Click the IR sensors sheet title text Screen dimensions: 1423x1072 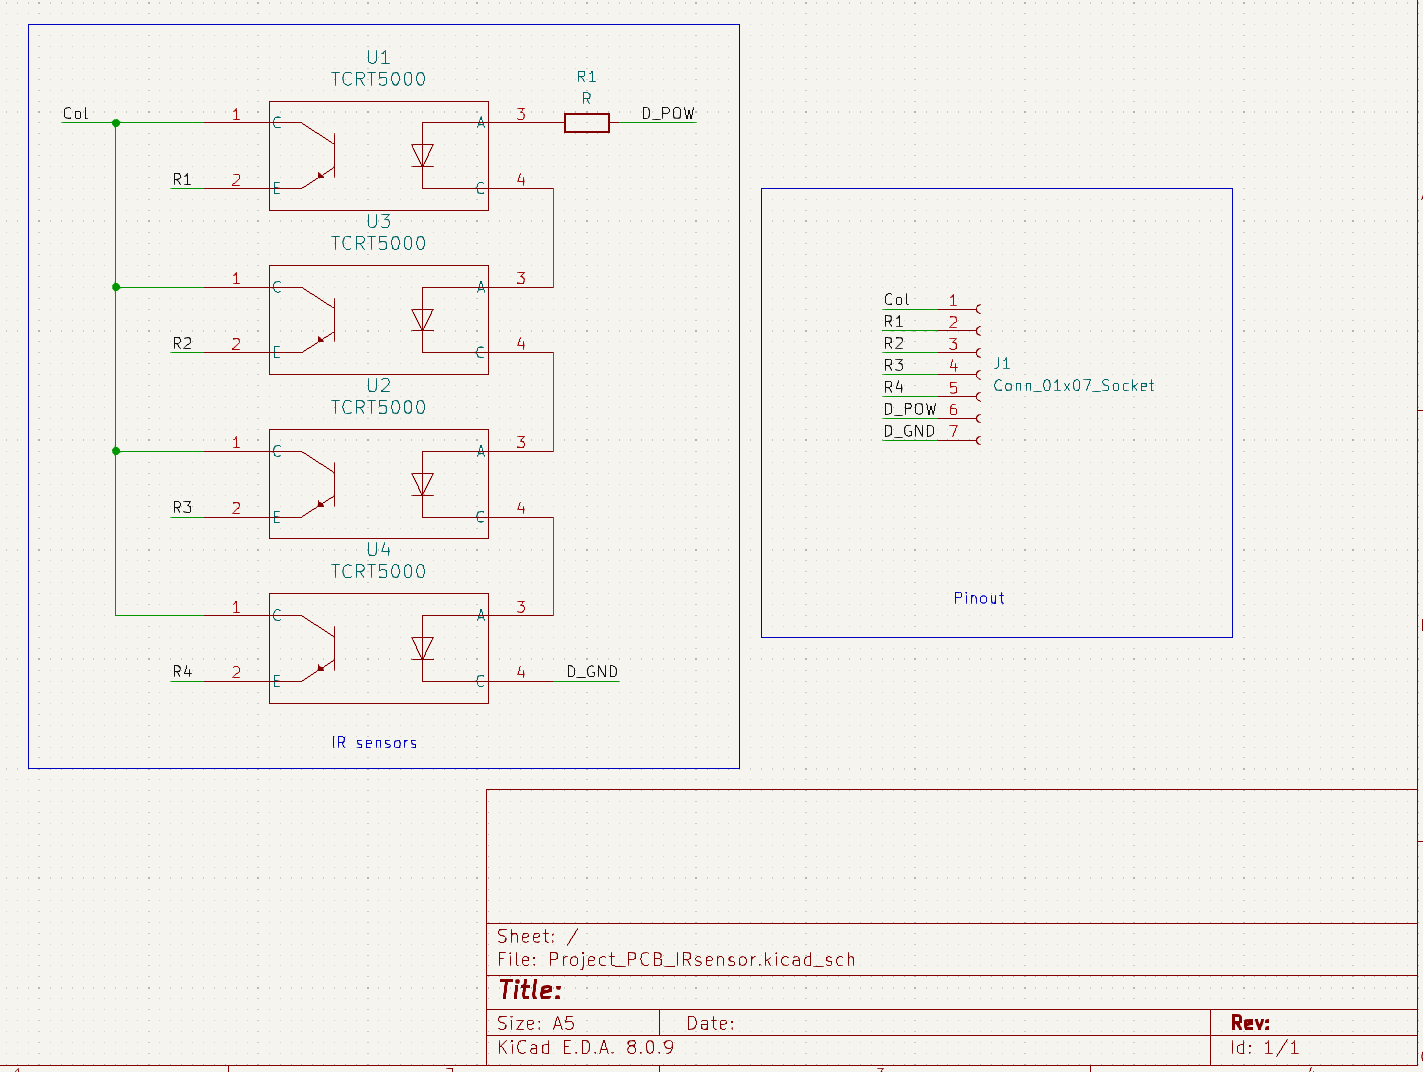pyautogui.click(x=375, y=742)
